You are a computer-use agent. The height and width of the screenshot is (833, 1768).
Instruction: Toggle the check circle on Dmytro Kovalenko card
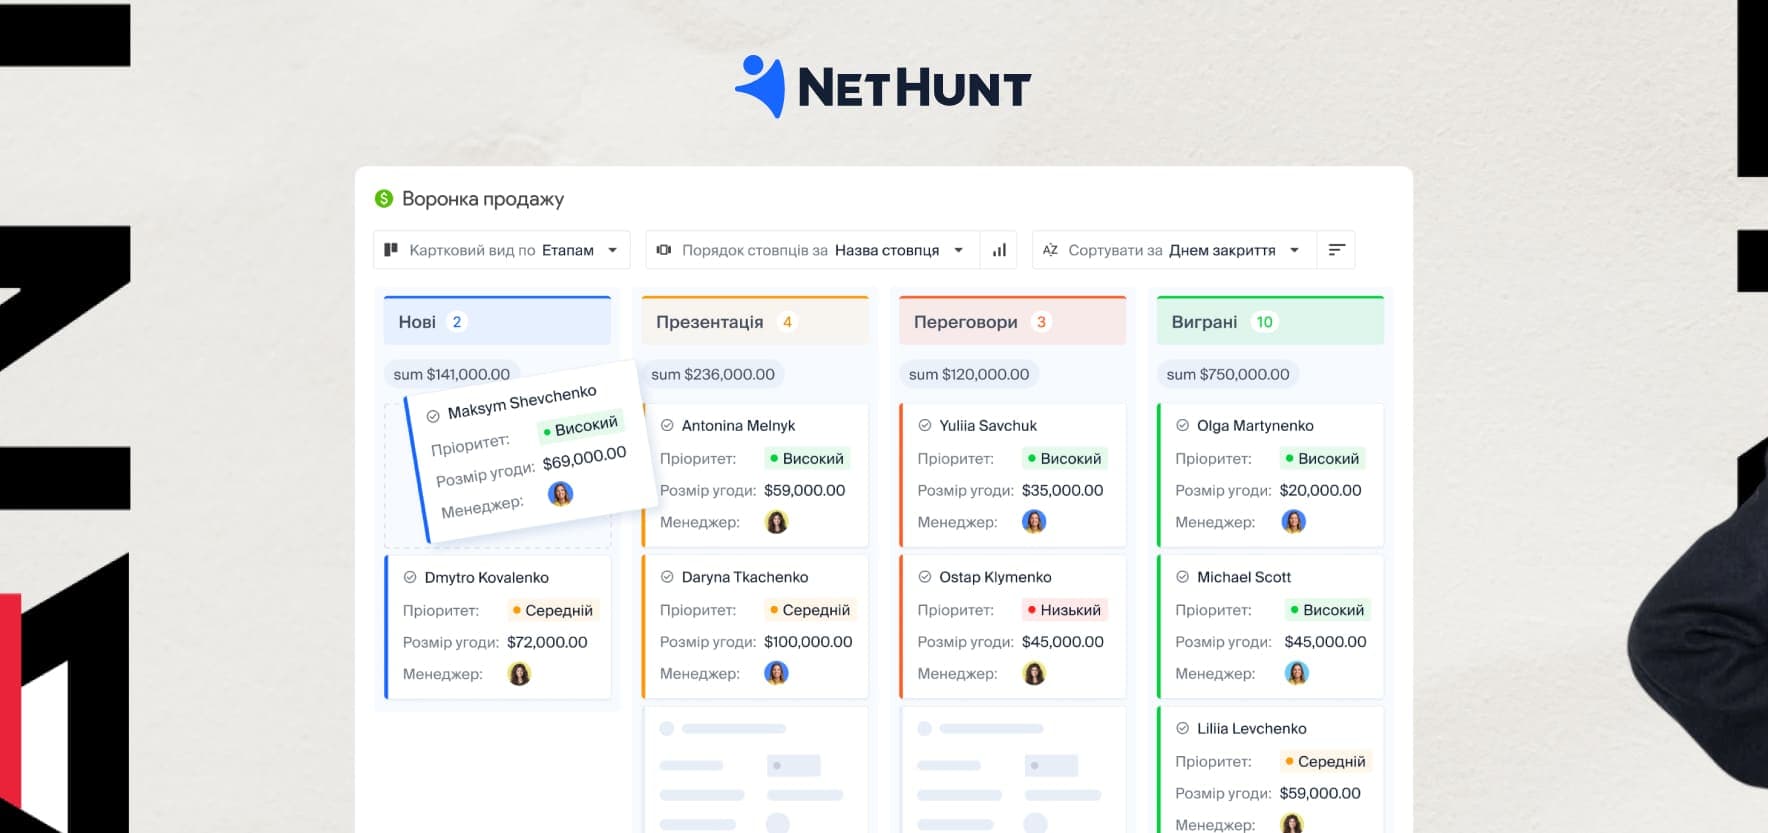[410, 577]
